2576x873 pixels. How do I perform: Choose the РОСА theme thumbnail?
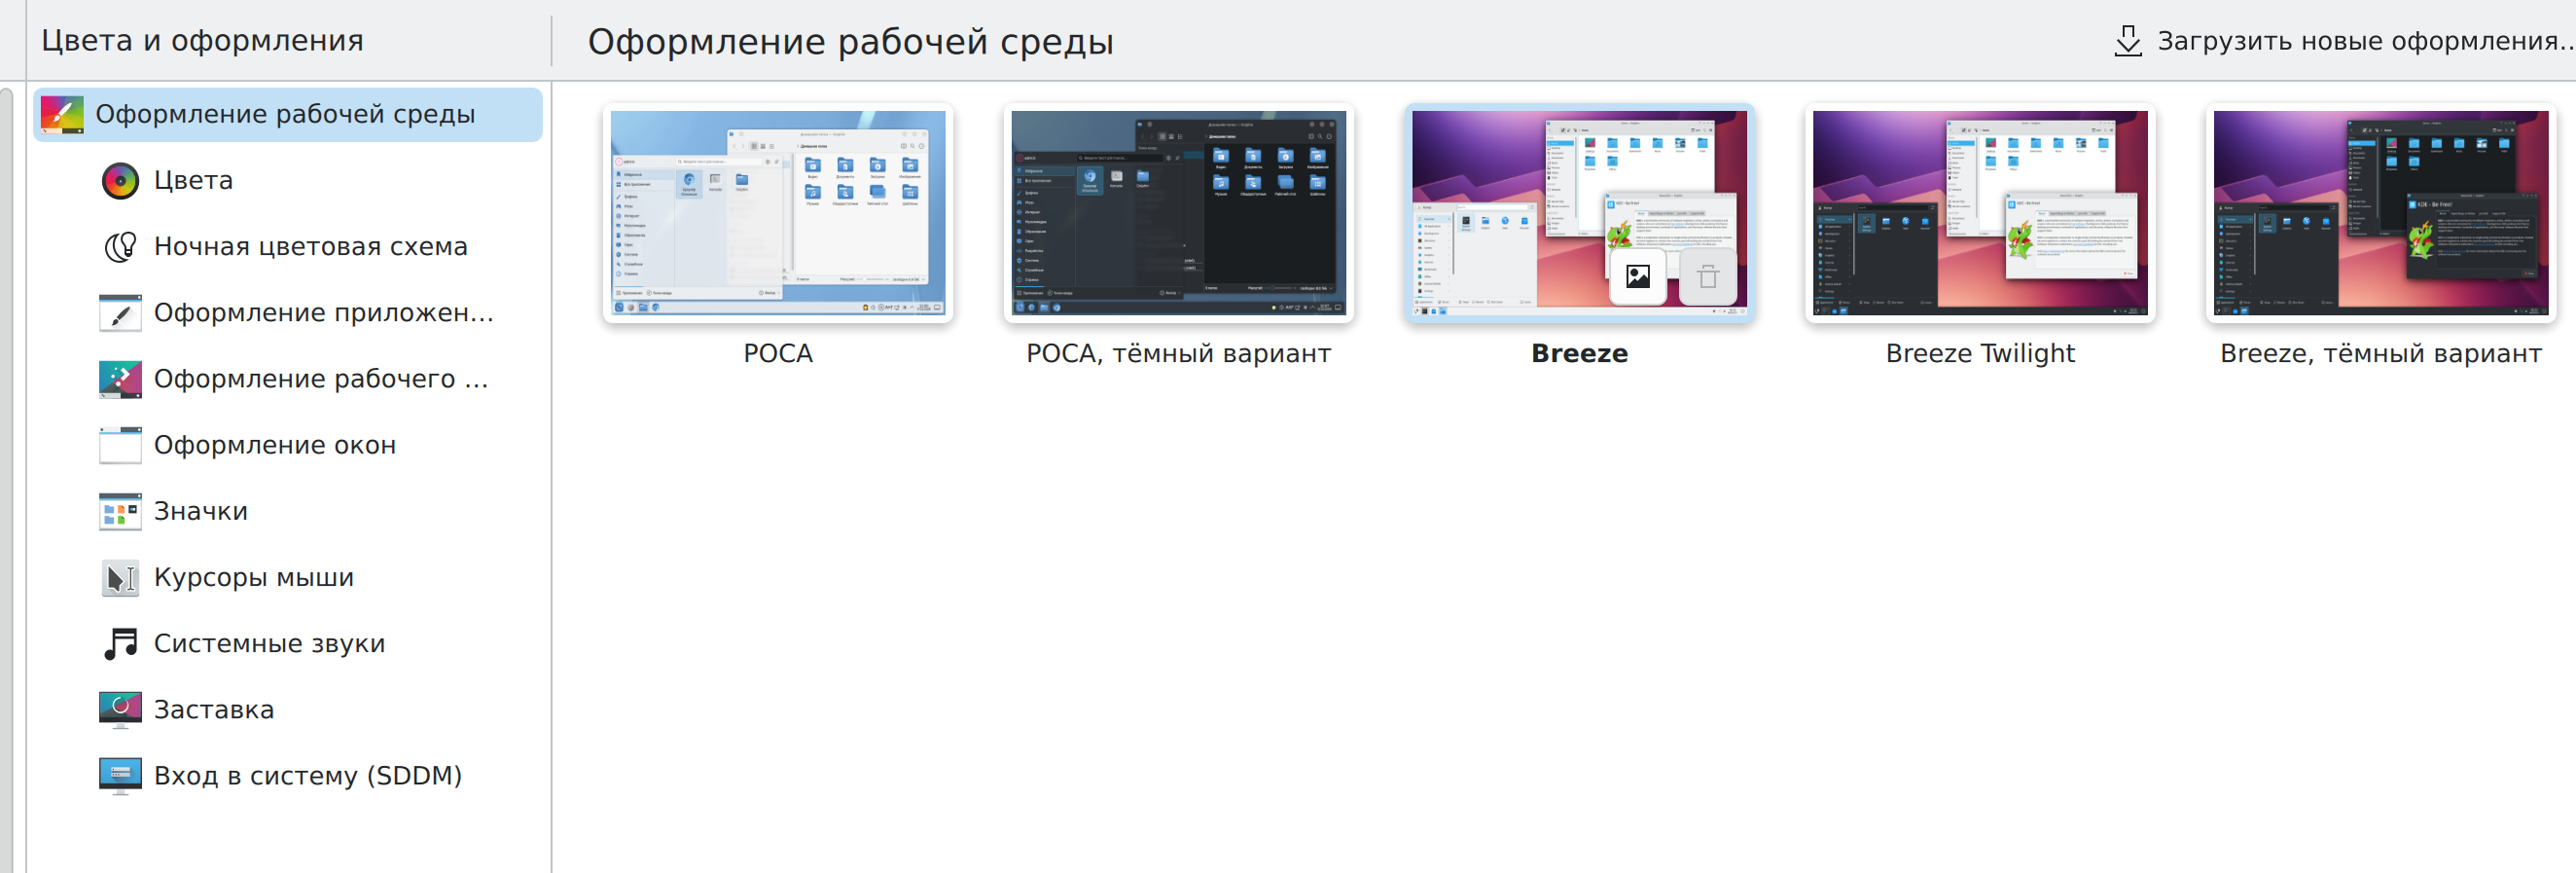778,213
